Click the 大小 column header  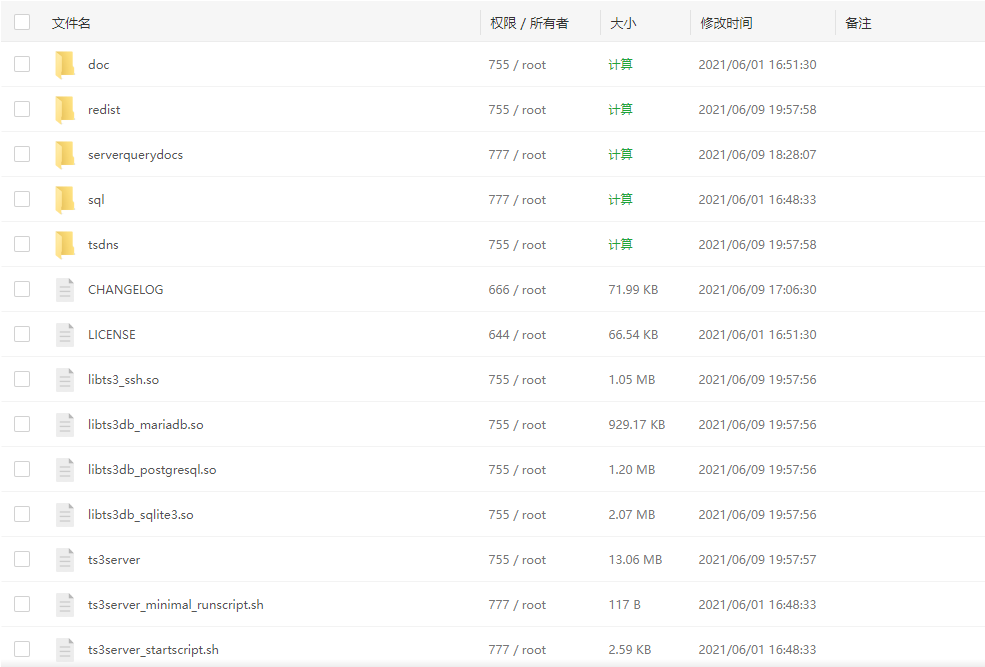[x=622, y=23]
